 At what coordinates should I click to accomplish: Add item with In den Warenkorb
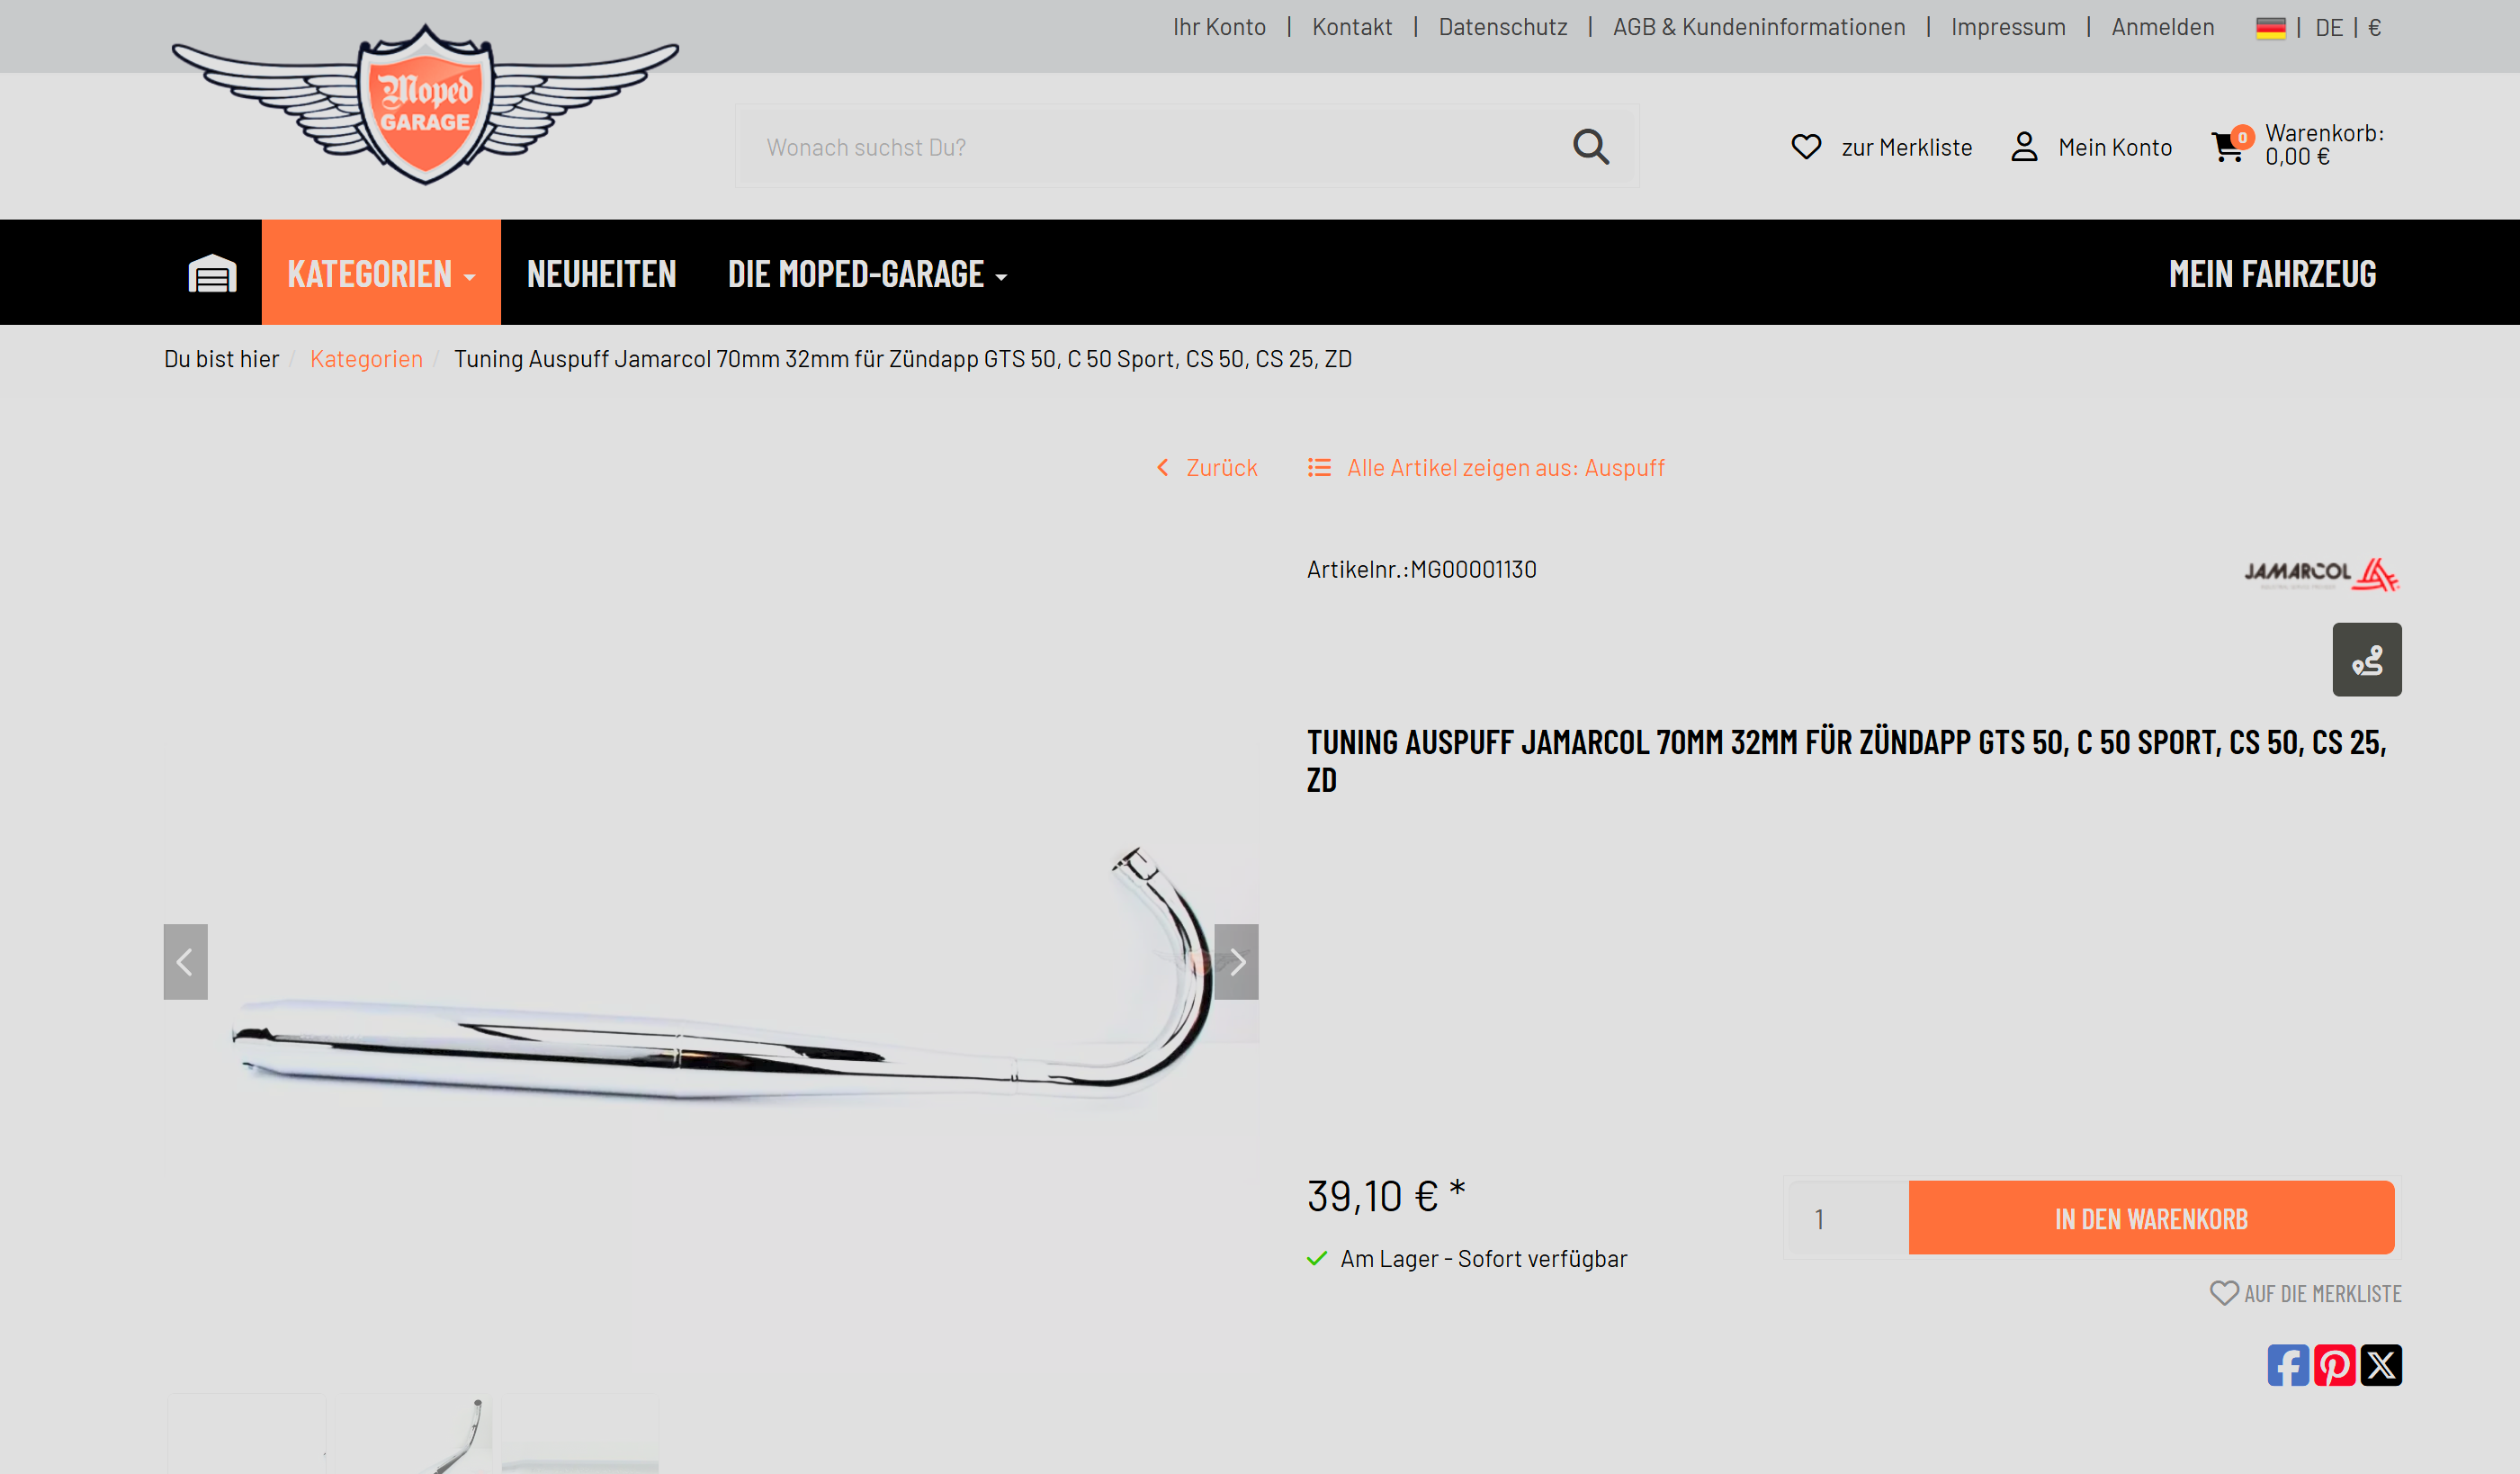point(2151,1218)
